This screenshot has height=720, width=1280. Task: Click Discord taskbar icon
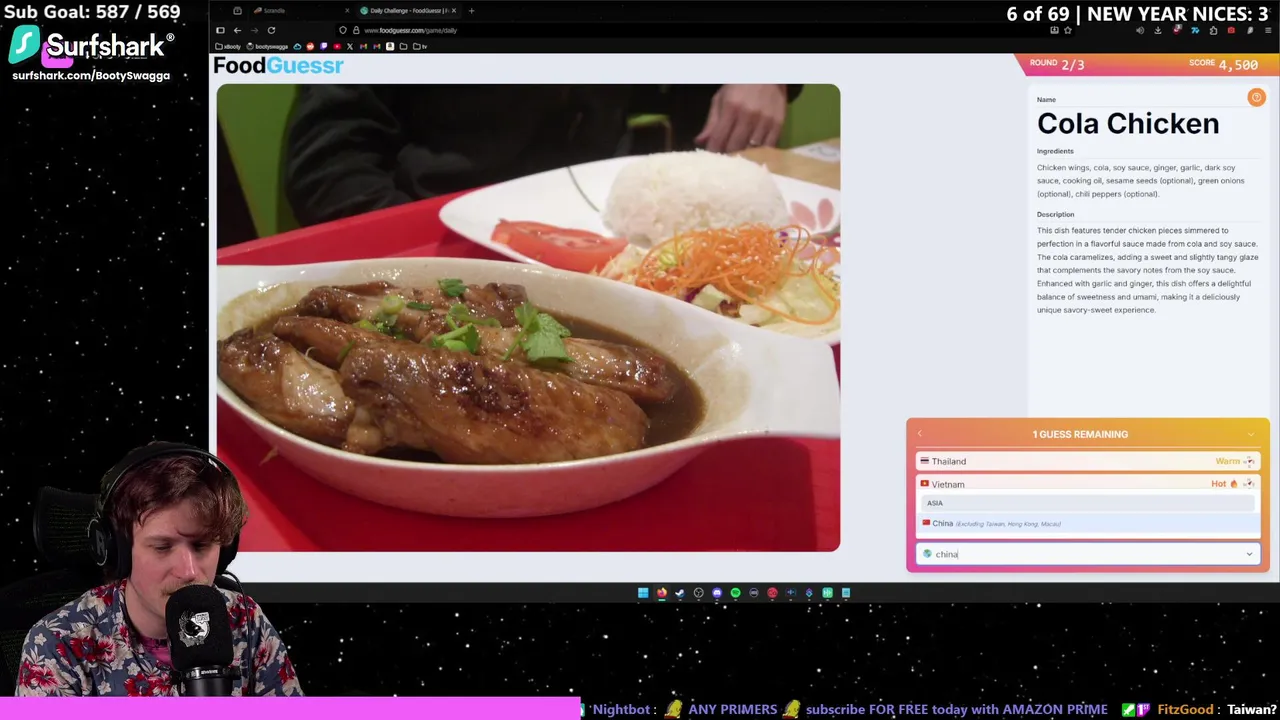[x=717, y=593]
